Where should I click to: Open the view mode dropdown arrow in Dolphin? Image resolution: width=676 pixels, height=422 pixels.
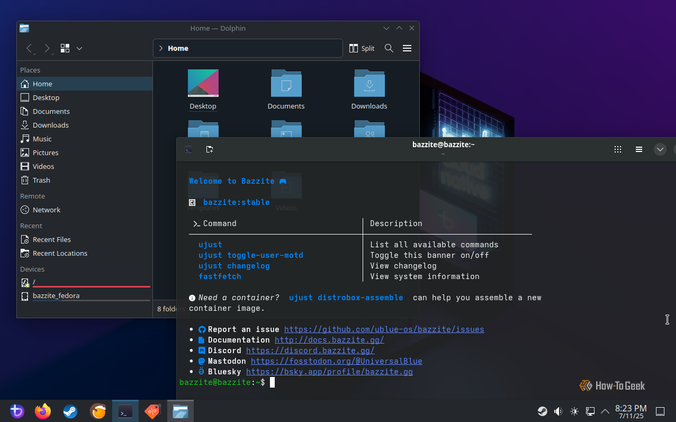79,48
